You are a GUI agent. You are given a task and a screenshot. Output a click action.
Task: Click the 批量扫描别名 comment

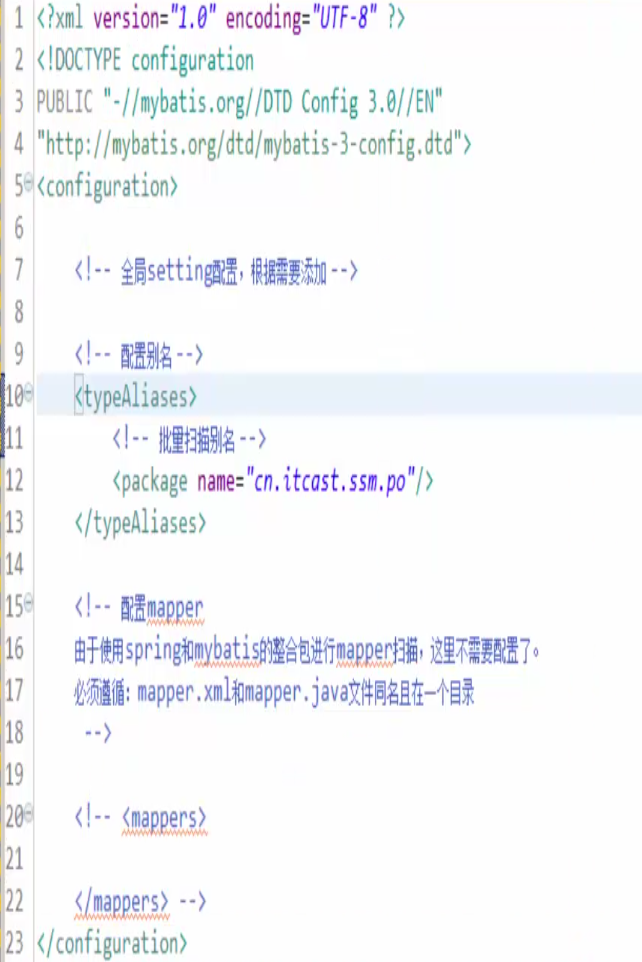coord(189,440)
